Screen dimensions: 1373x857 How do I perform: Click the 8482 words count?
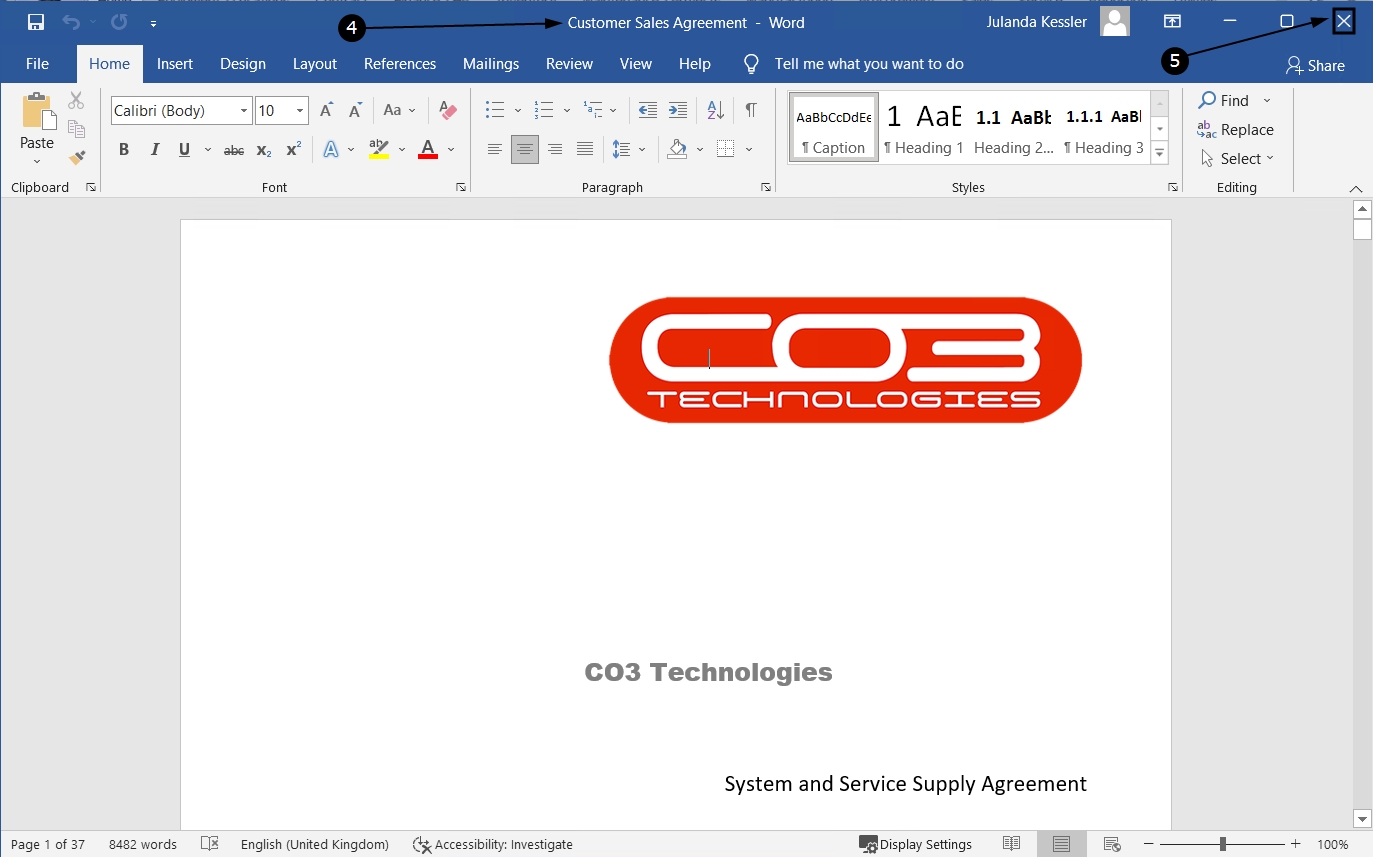click(143, 844)
